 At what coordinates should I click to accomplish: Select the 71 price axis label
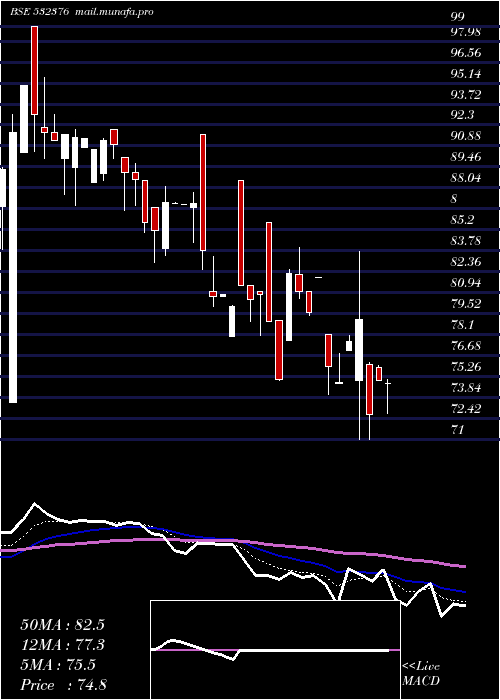(x=458, y=429)
